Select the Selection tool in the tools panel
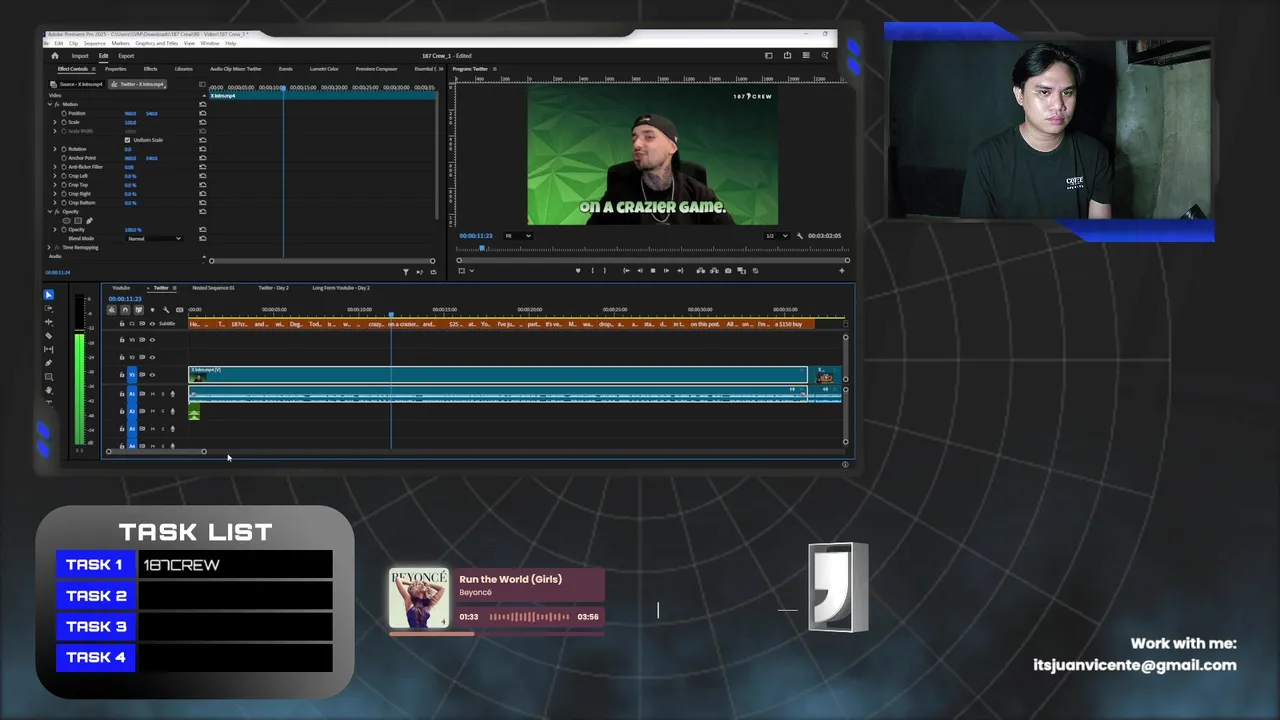This screenshot has height=720, width=1280. point(49,295)
